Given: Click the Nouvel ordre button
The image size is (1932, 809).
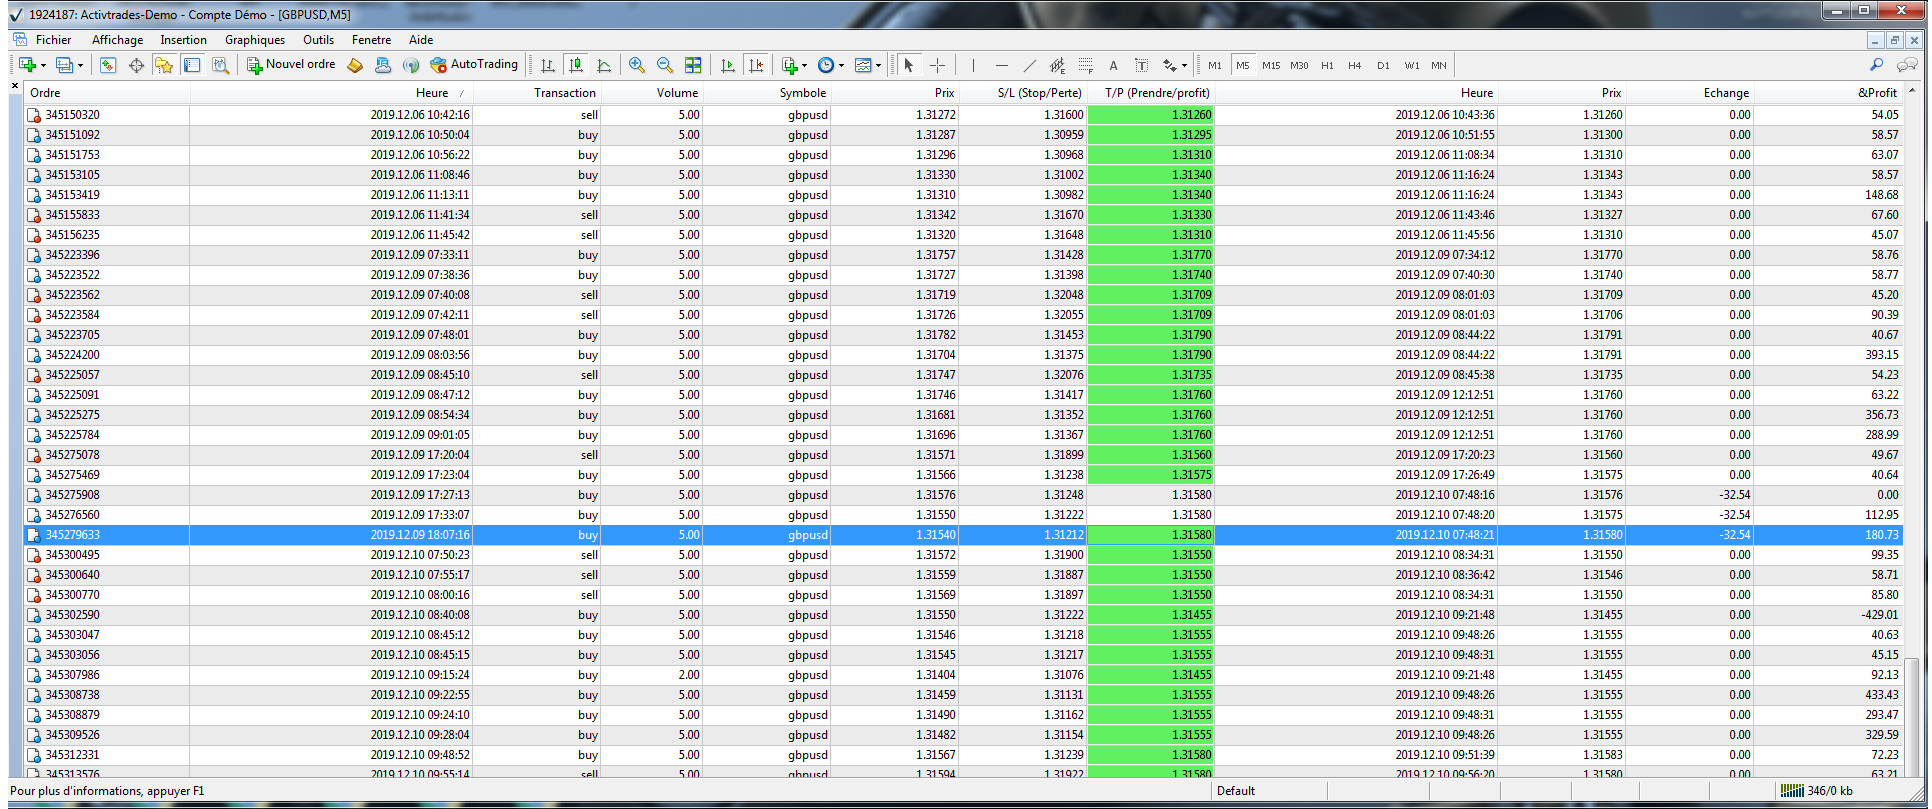Looking at the screenshot, I should point(291,65).
